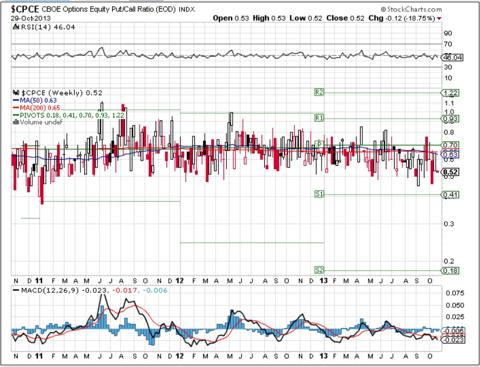Click the S2 pivot marker box
Viewport: 480px width, 367px height.
pos(319,270)
